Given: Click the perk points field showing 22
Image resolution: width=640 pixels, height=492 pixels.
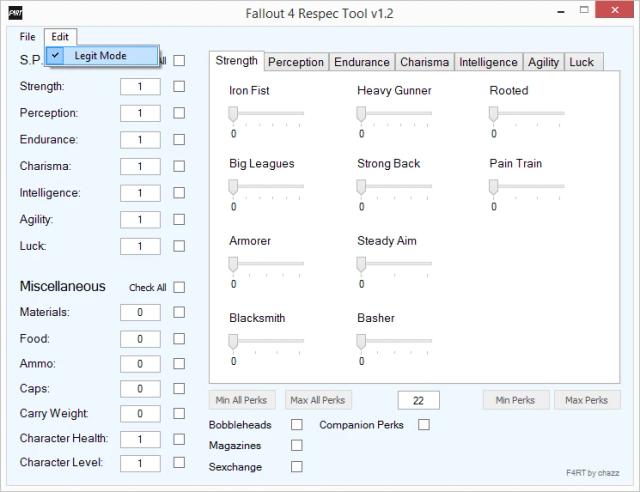Looking at the screenshot, I should pyautogui.click(x=418, y=400).
